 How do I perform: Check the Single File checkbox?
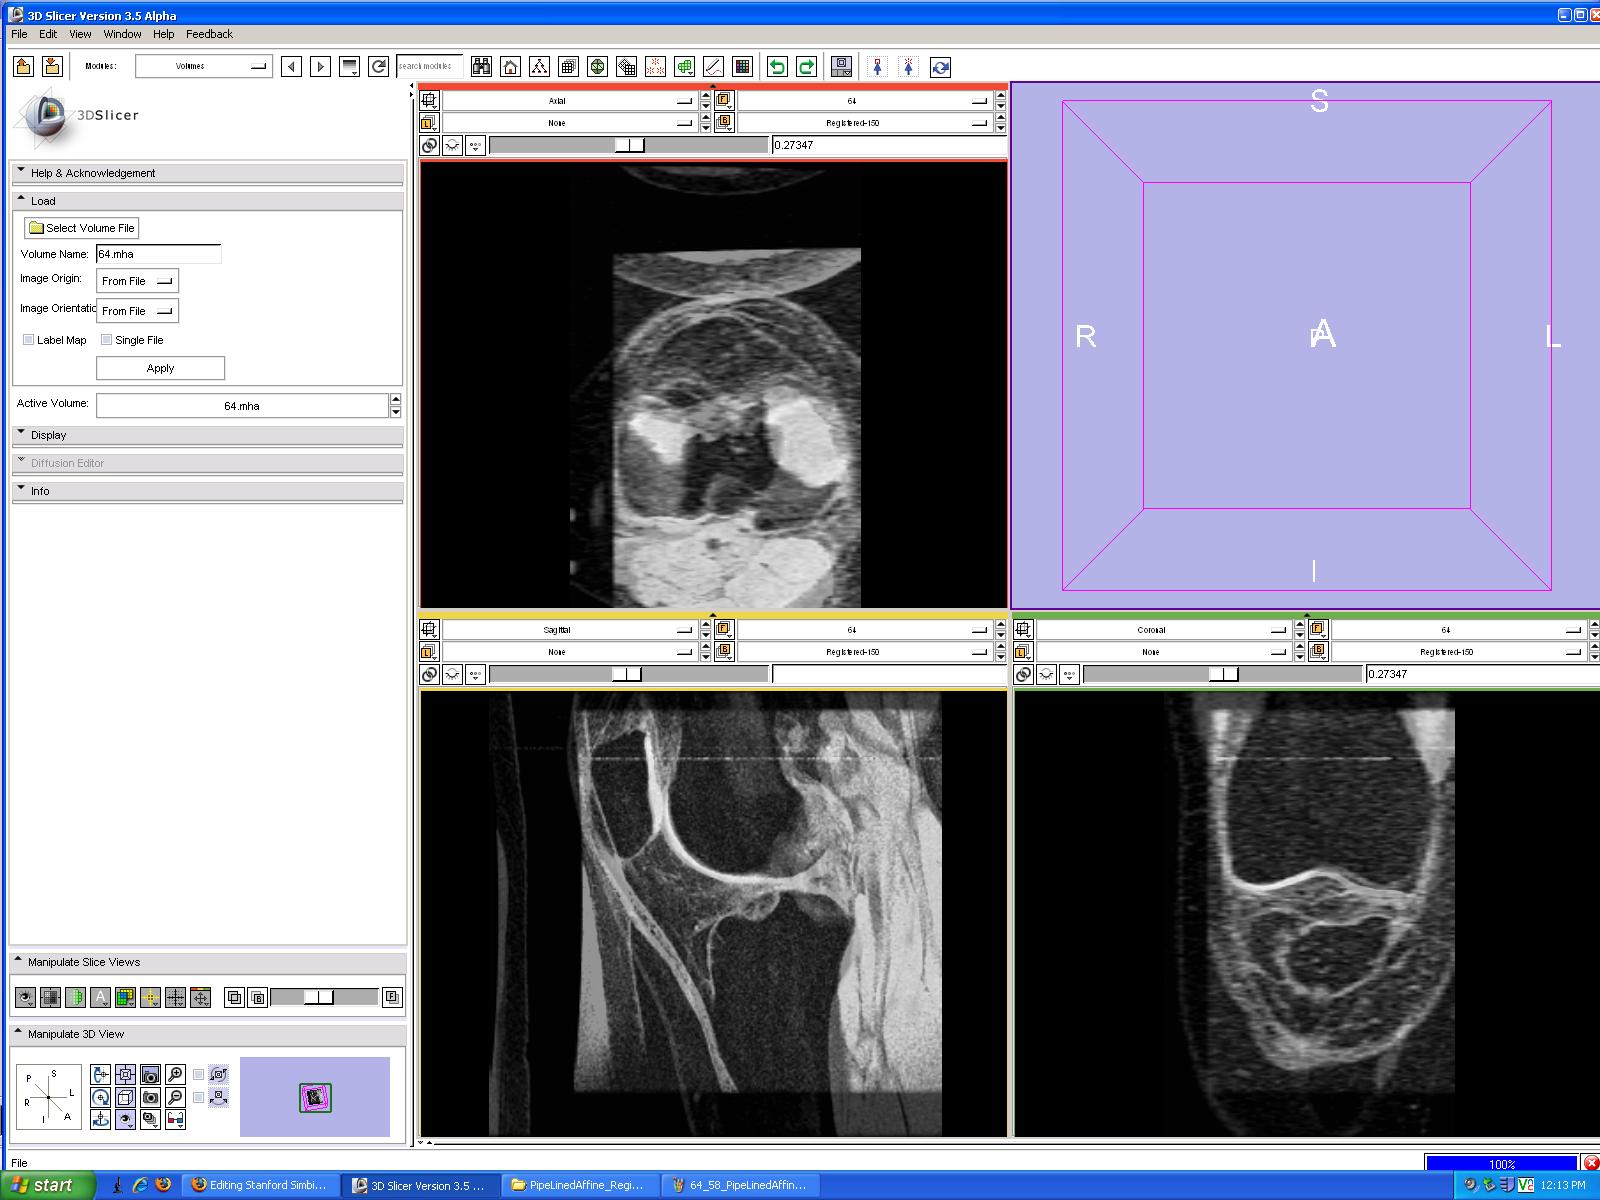pos(107,340)
